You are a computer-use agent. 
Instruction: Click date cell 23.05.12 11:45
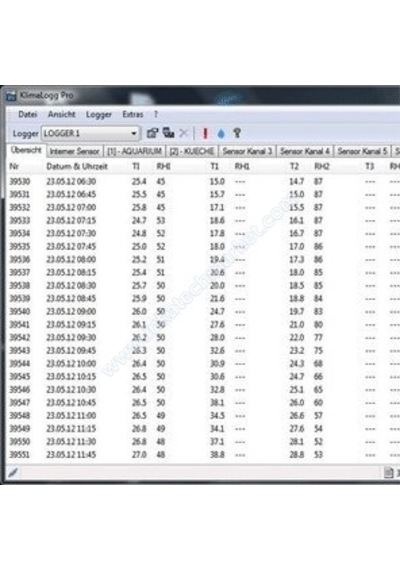pyautogui.click(x=71, y=455)
